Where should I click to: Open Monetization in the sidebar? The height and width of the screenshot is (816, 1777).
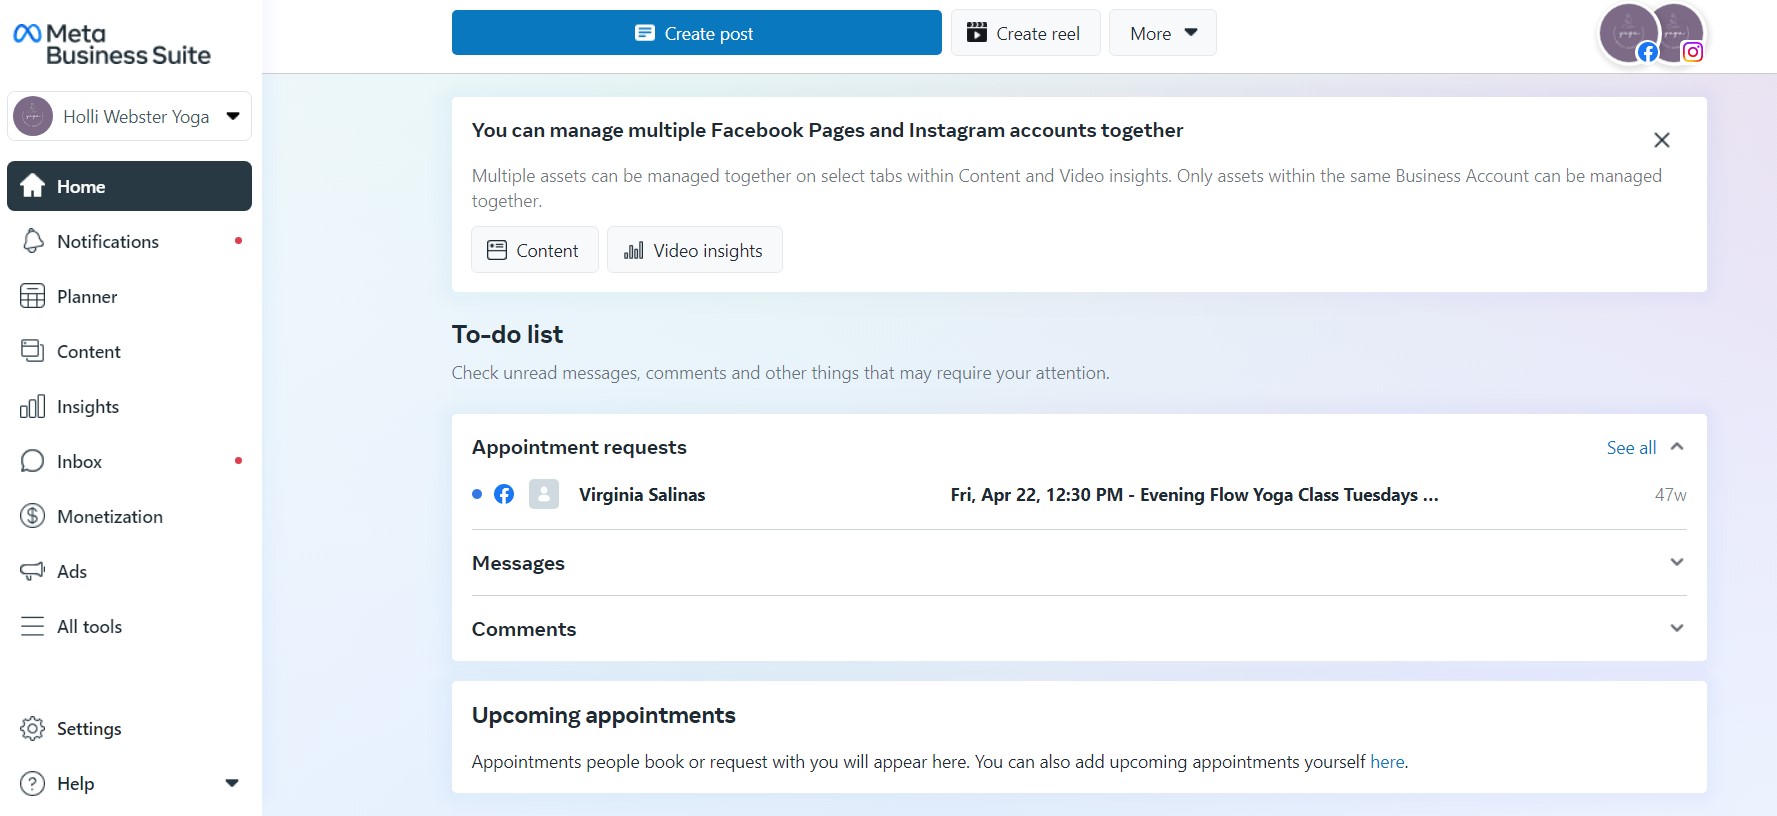click(129, 516)
